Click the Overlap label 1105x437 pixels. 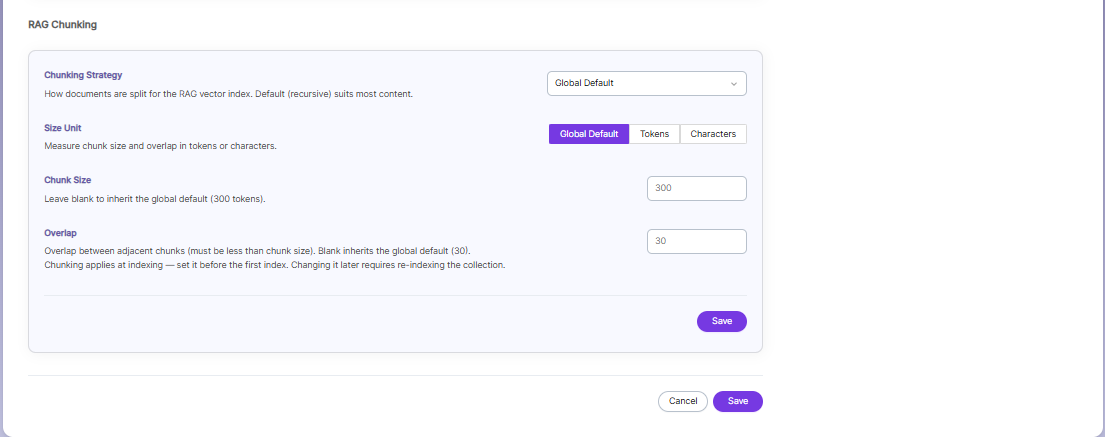(61, 233)
